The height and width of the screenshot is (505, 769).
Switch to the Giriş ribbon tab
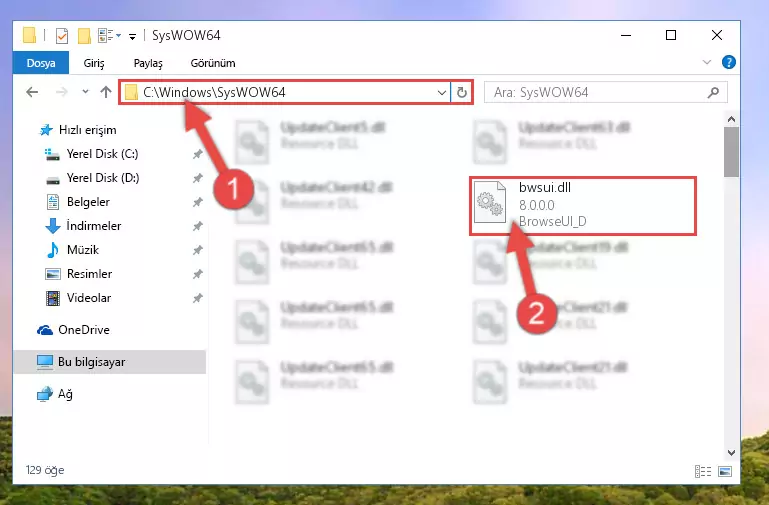click(x=94, y=63)
